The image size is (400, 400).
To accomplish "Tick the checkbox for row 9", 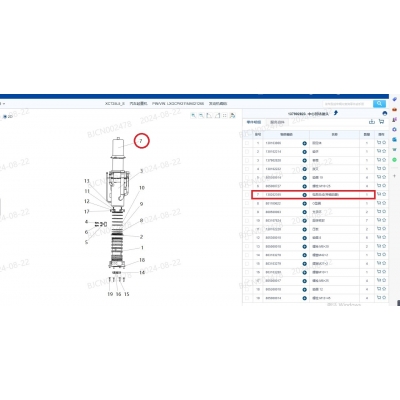I will click(x=247, y=212).
